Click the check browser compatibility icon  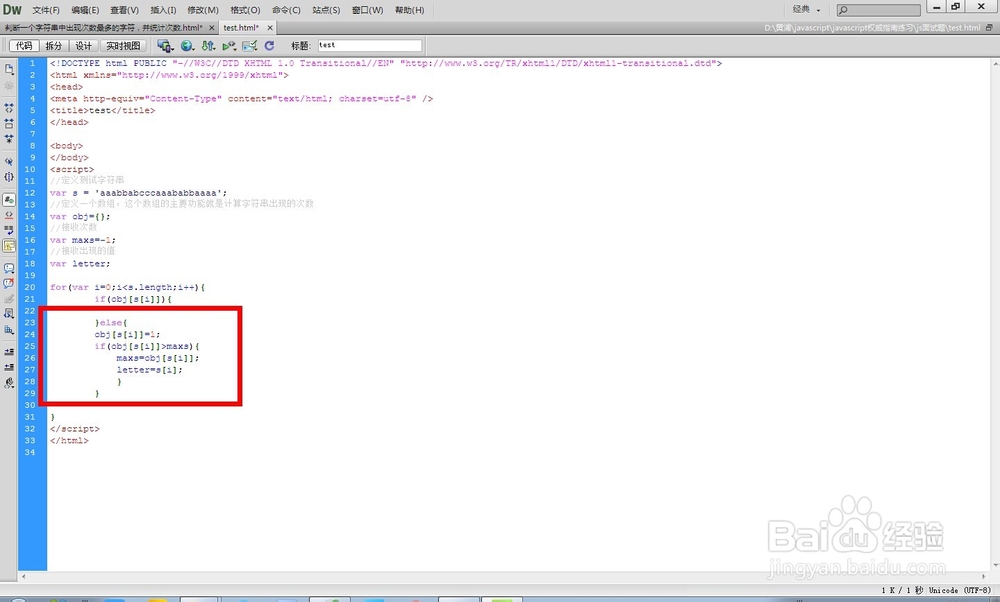pyautogui.click(x=249, y=46)
